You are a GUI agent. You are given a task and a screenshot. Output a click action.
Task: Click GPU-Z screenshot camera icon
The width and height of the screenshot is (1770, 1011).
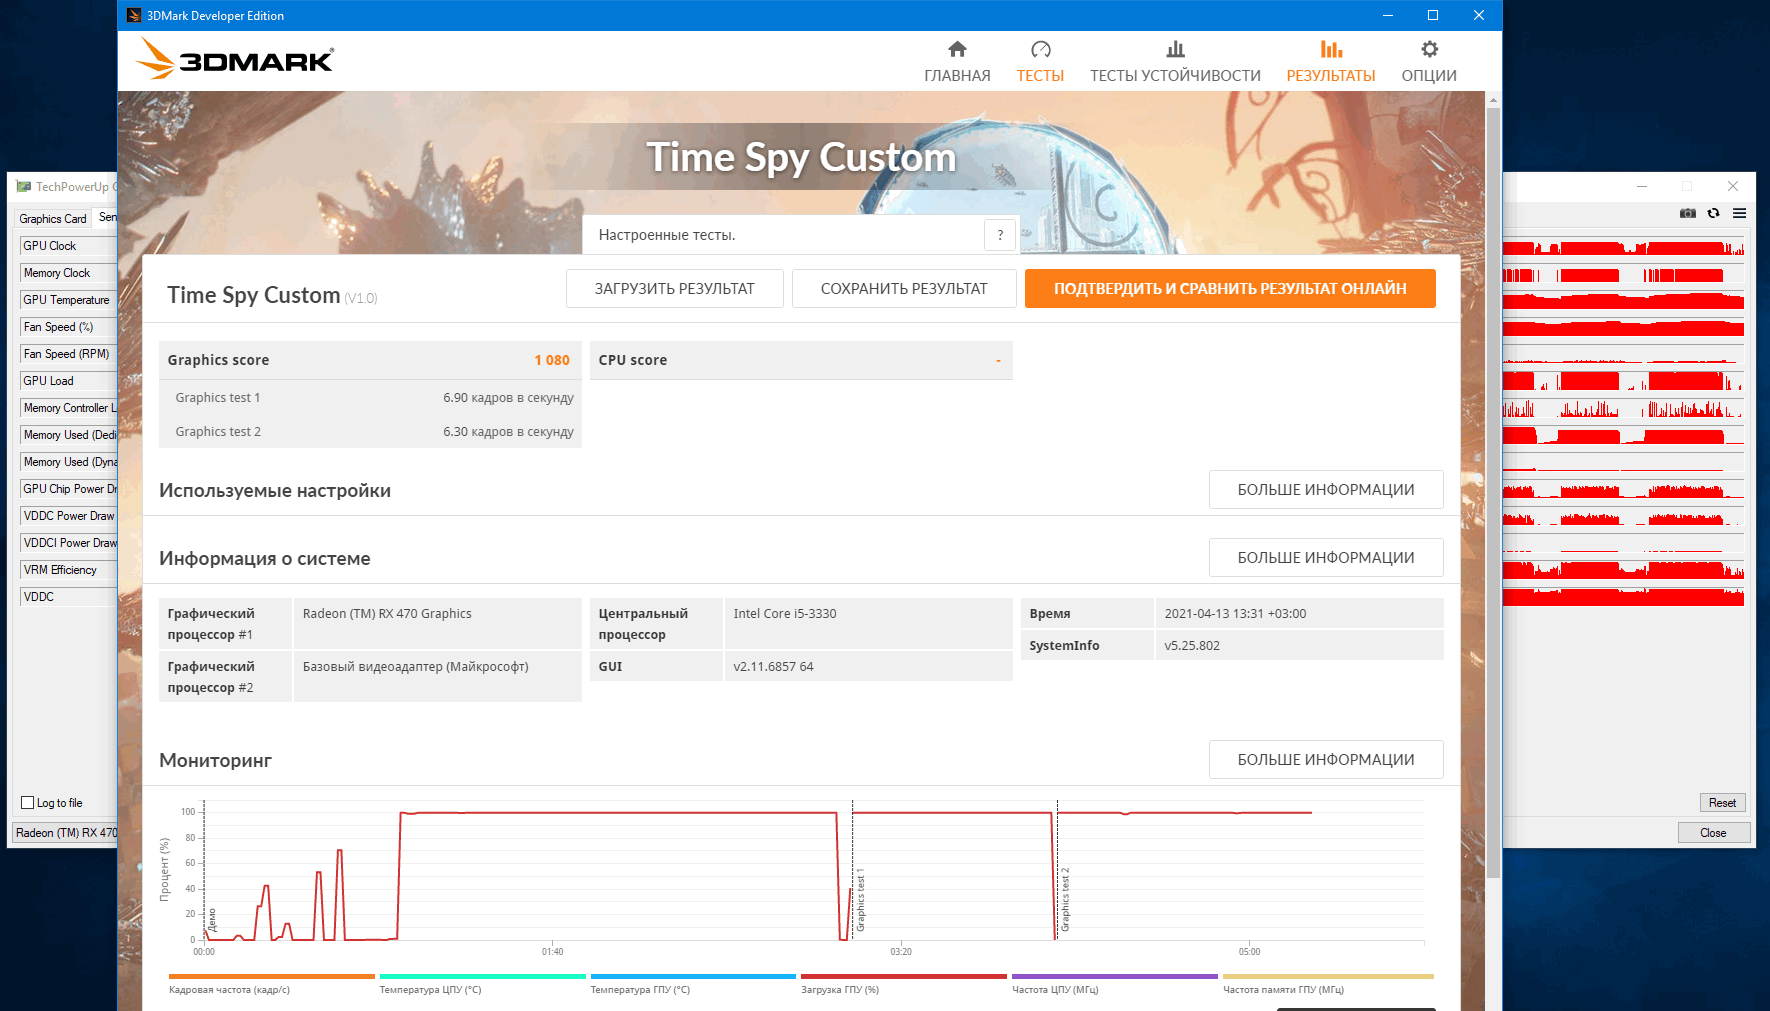tap(1688, 213)
